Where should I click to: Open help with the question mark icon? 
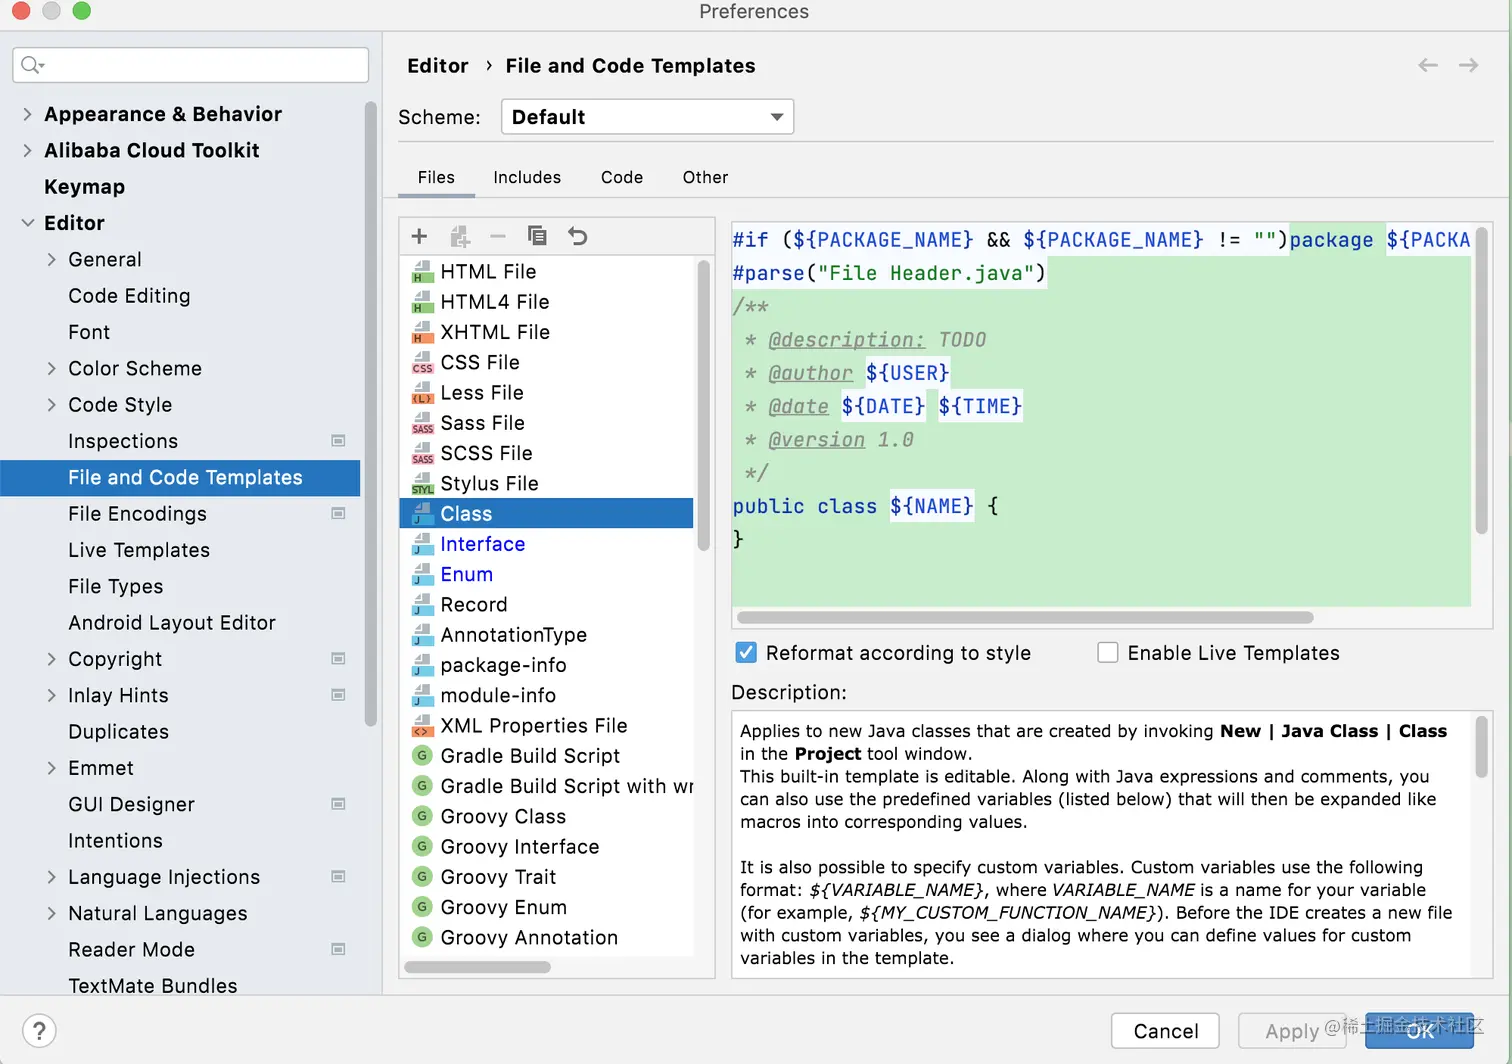tap(39, 1031)
